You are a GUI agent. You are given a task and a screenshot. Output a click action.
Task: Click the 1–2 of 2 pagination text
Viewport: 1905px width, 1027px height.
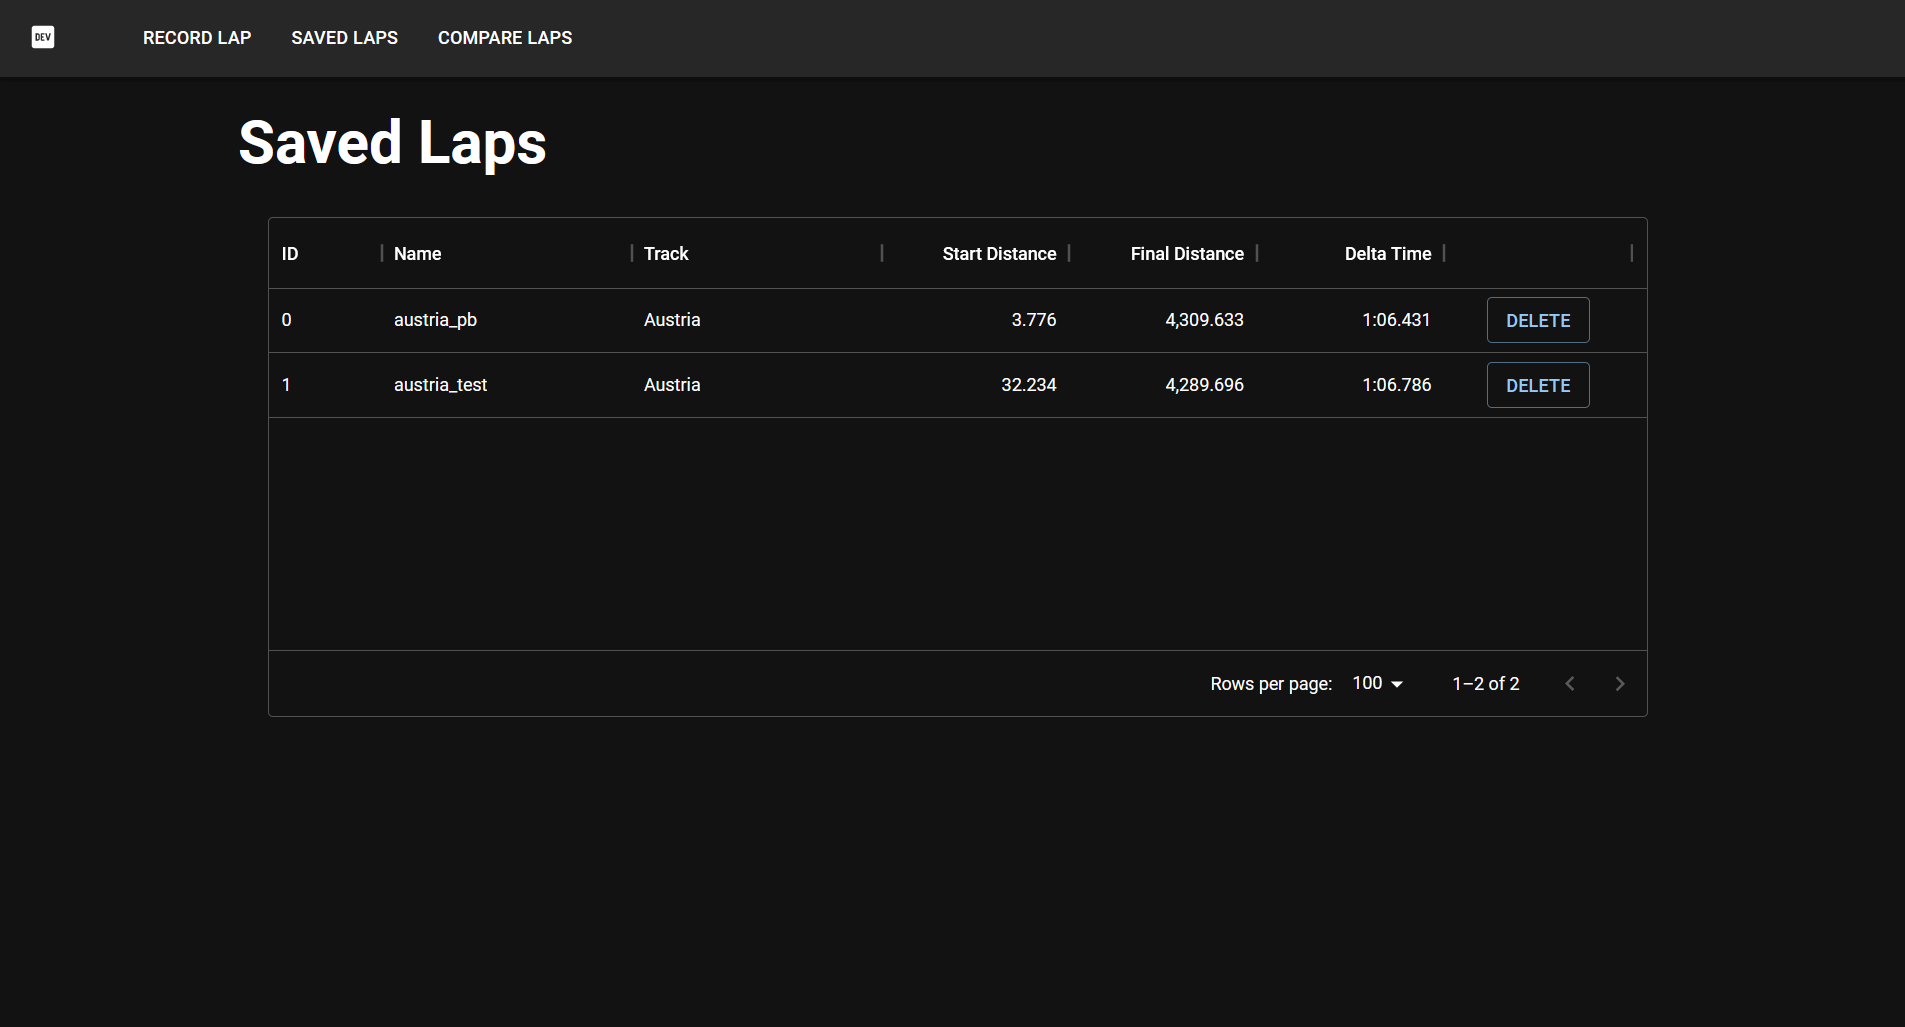tap(1485, 684)
